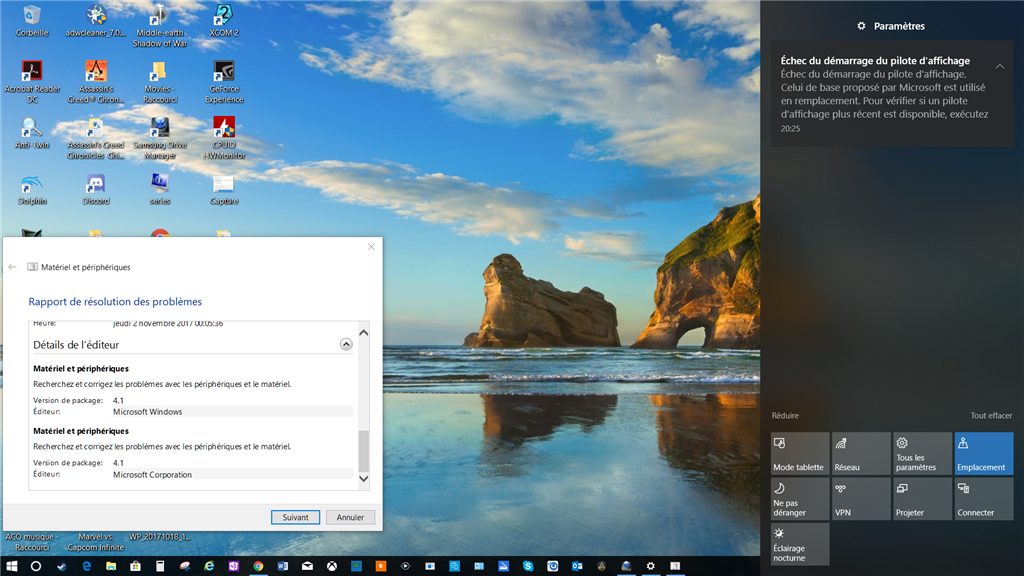The height and width of the screenshot is (576, 1024).
Task: Open File Explorer from the taskbar
Action: pos(111,566)
